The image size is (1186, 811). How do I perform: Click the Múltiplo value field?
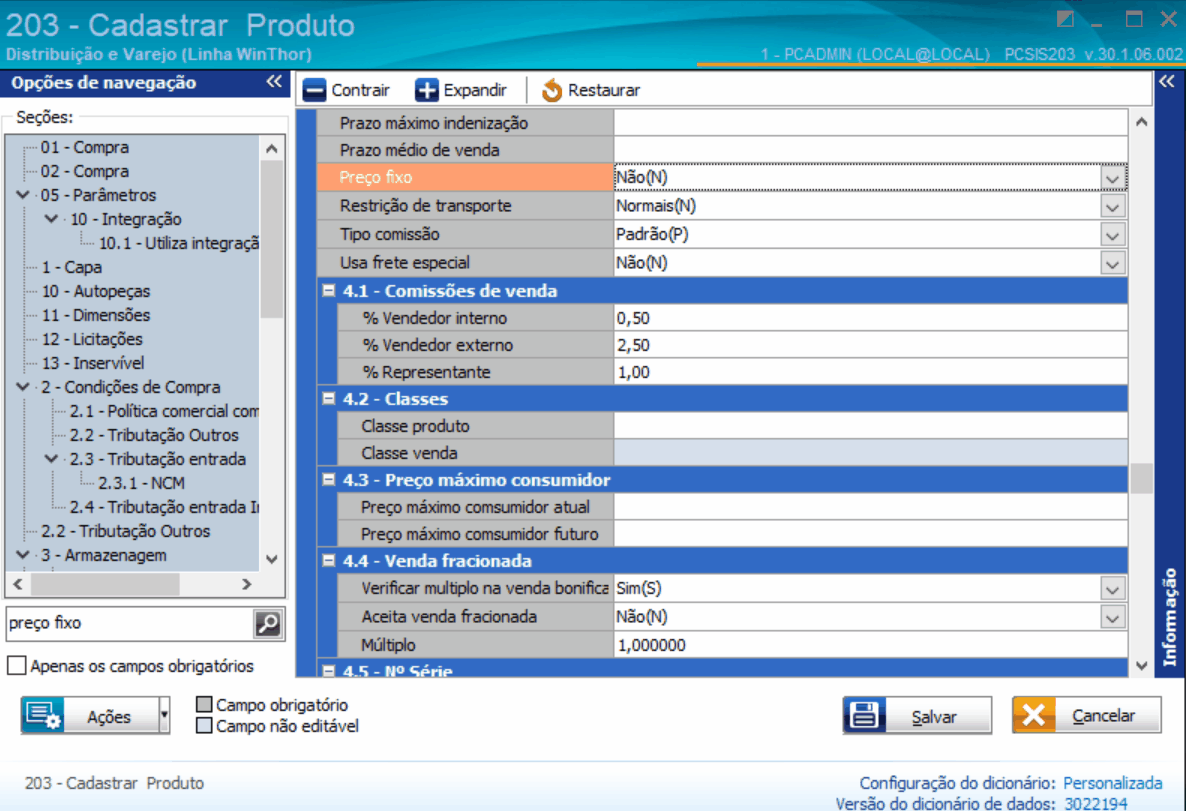coord(870,645)
